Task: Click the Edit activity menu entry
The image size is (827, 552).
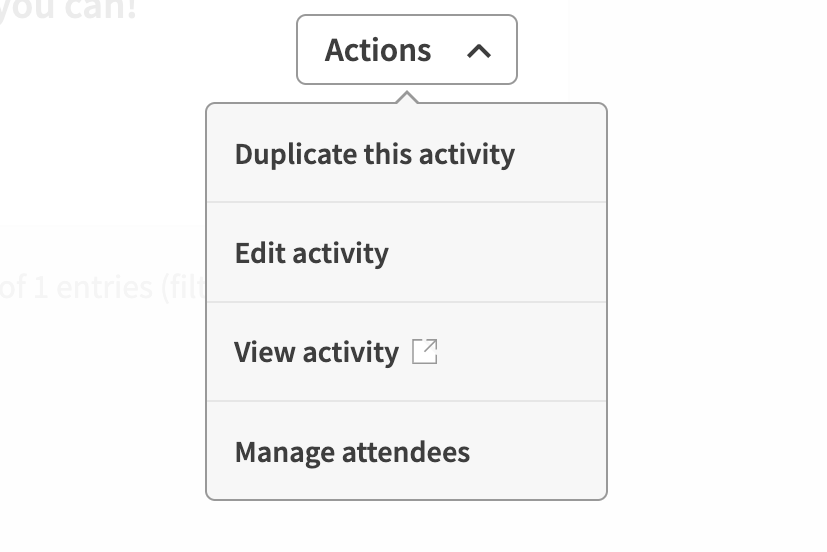Action: 311,253
